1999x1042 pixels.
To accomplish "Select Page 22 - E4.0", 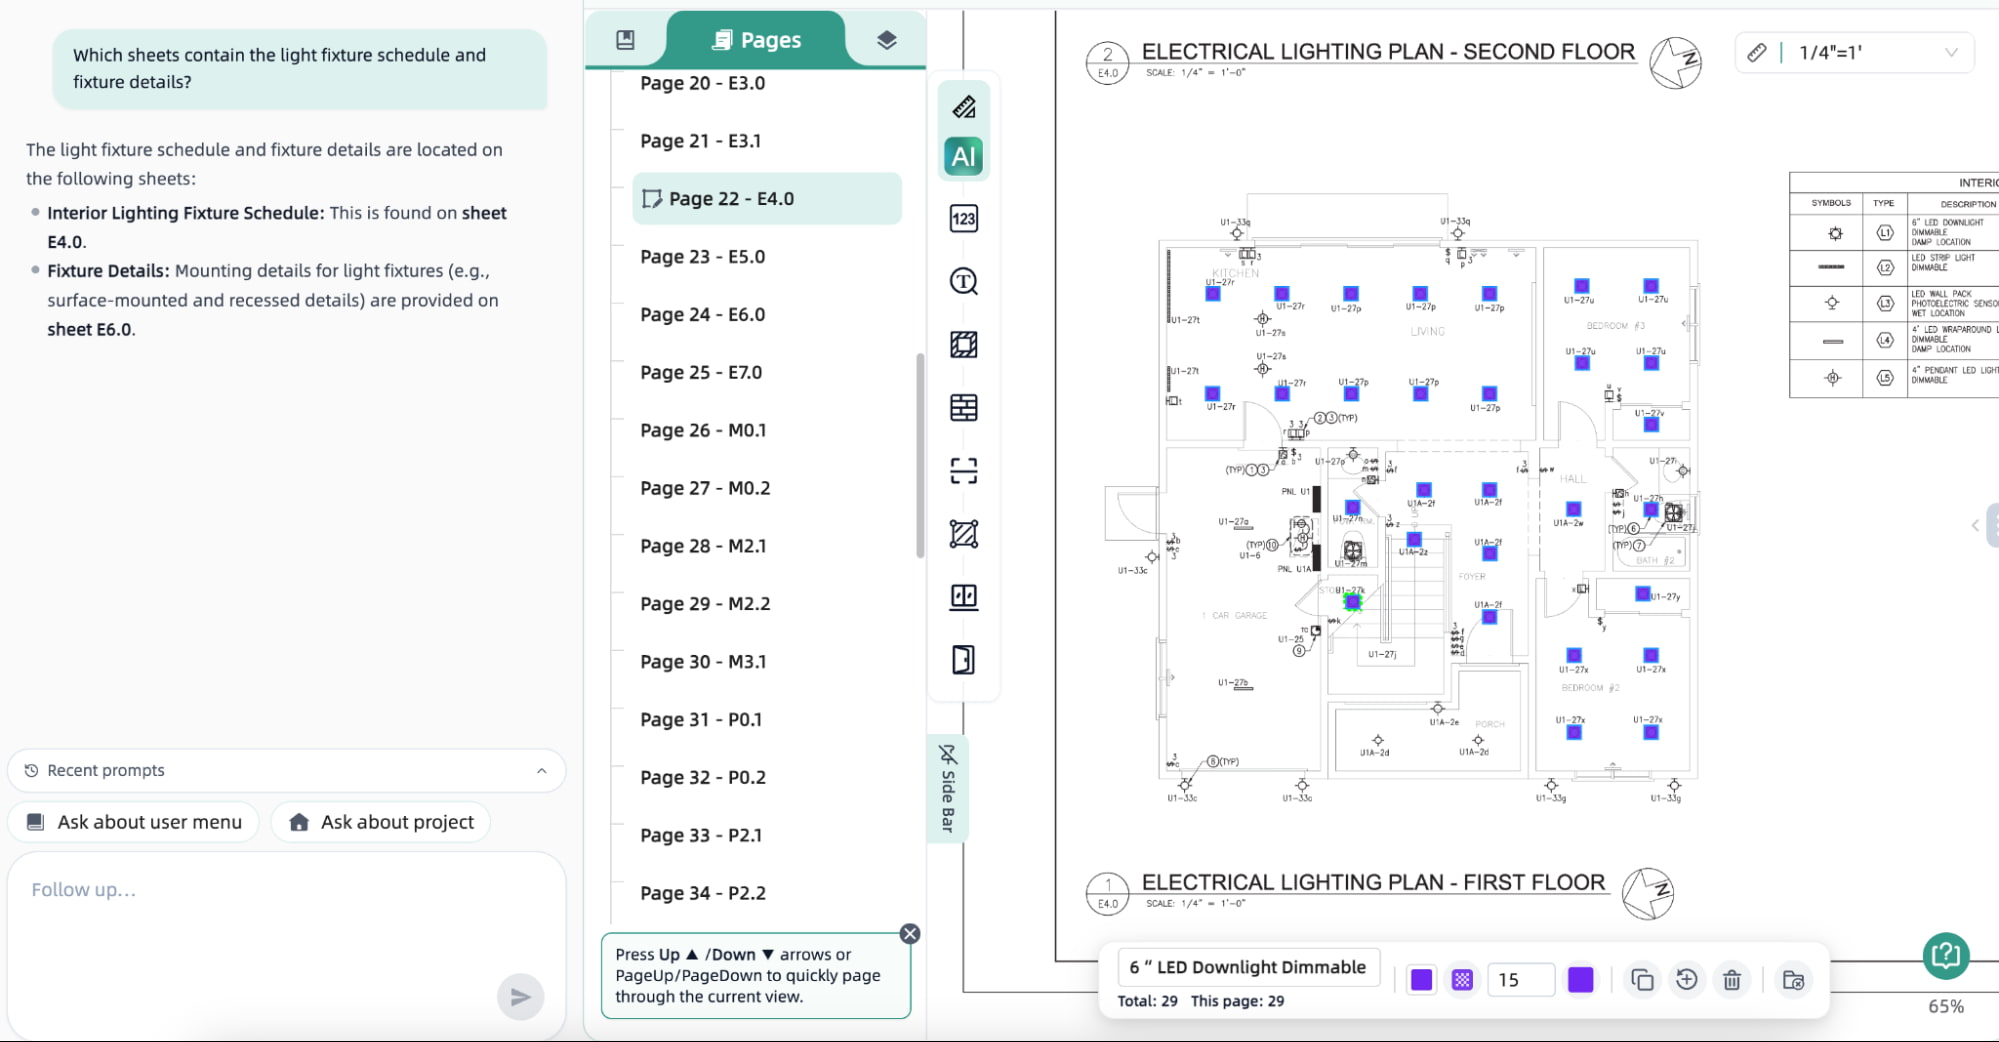I will [x=767, y=199].
